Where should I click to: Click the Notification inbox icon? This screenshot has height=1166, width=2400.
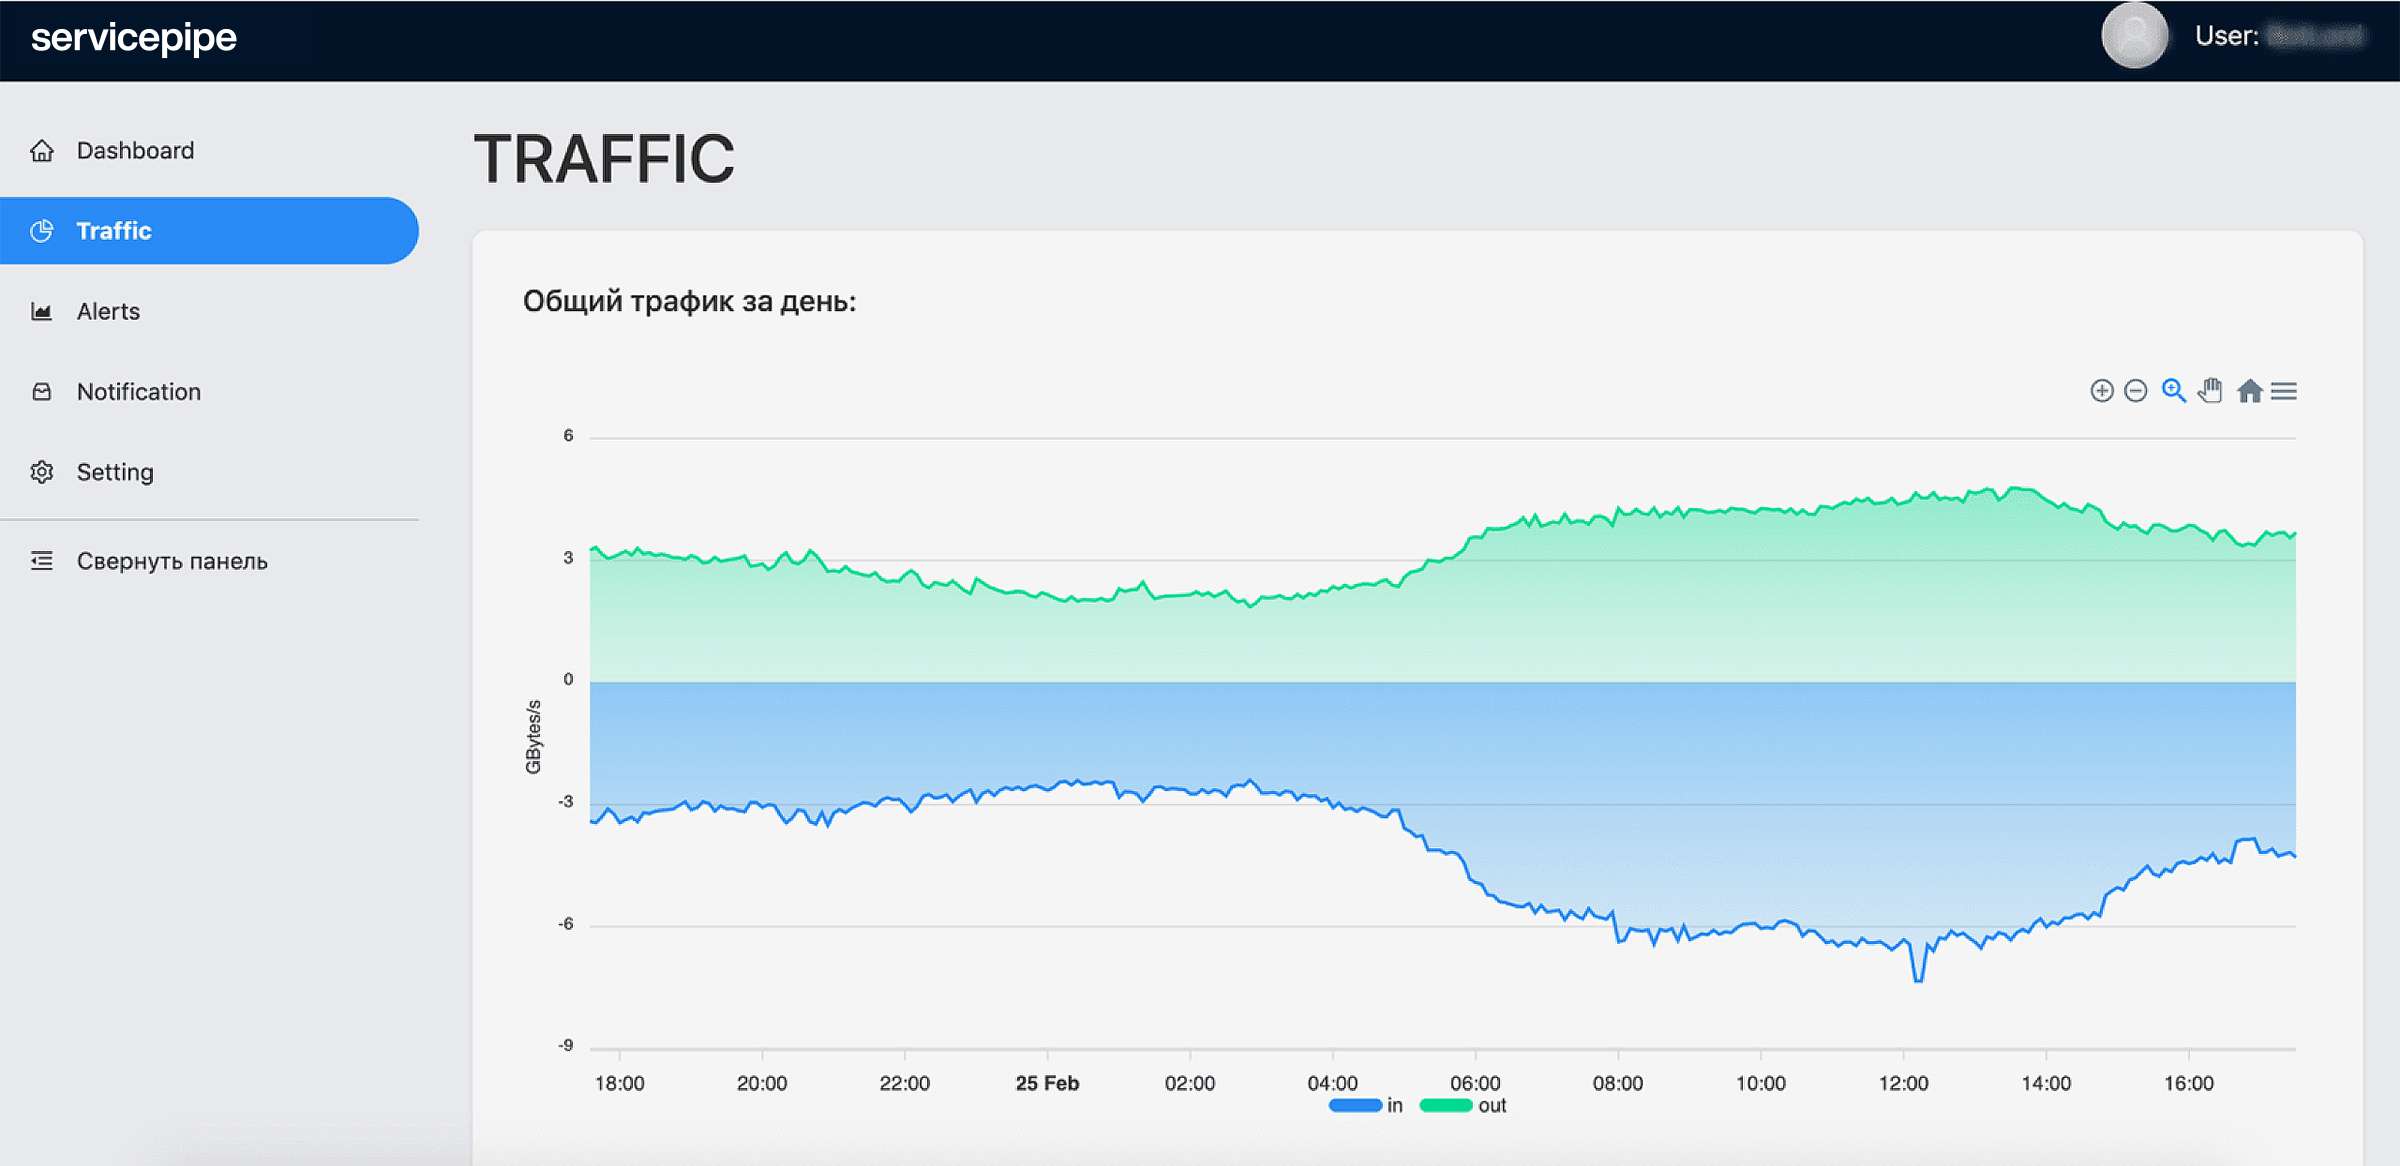point(42,391)
